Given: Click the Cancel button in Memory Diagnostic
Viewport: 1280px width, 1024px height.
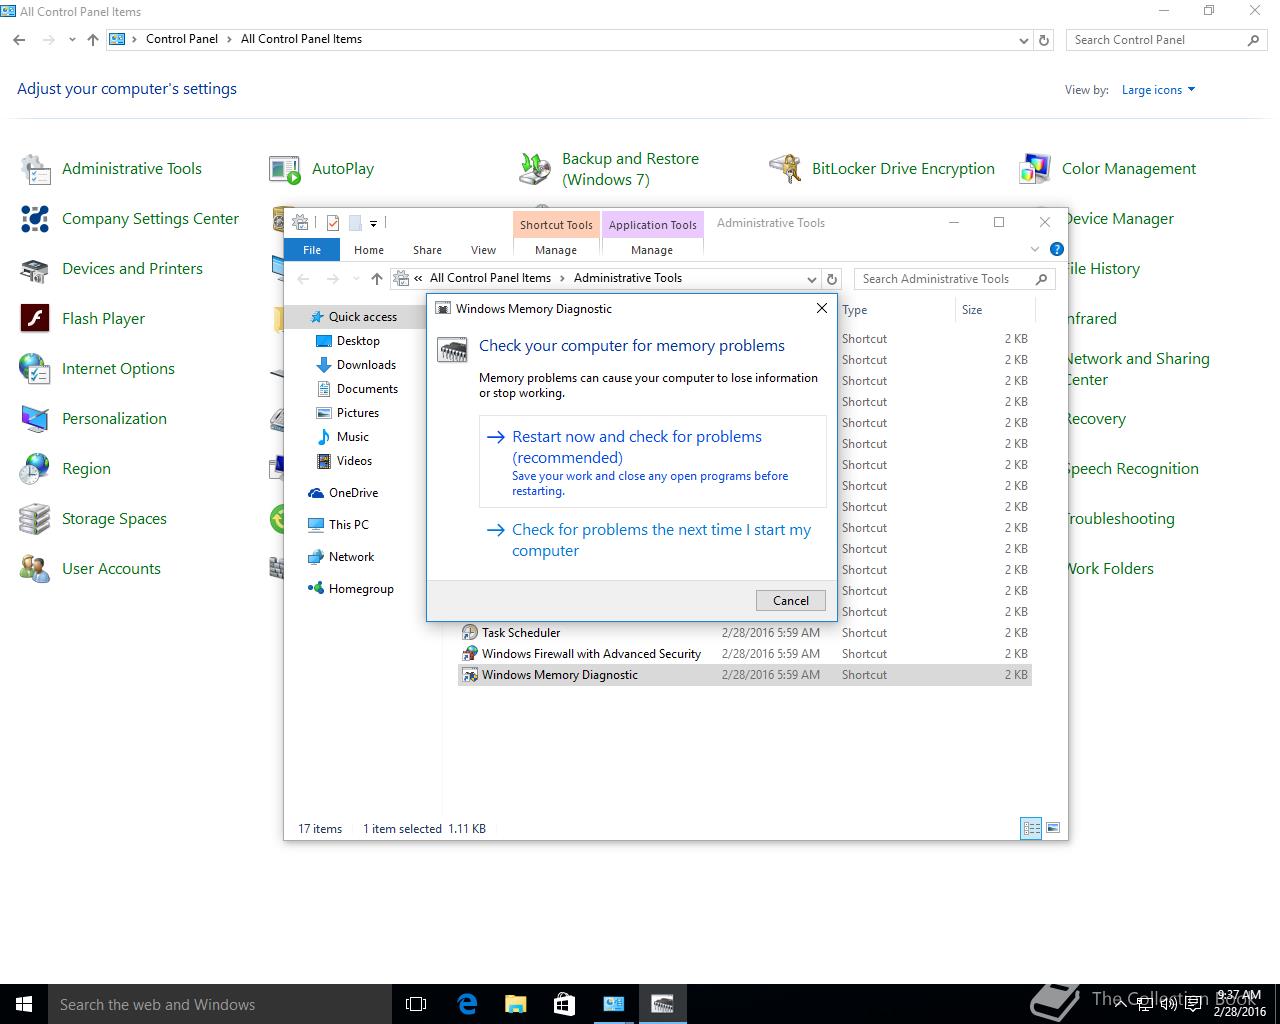Looking at the screenshot, I should [x=791, y=600].
